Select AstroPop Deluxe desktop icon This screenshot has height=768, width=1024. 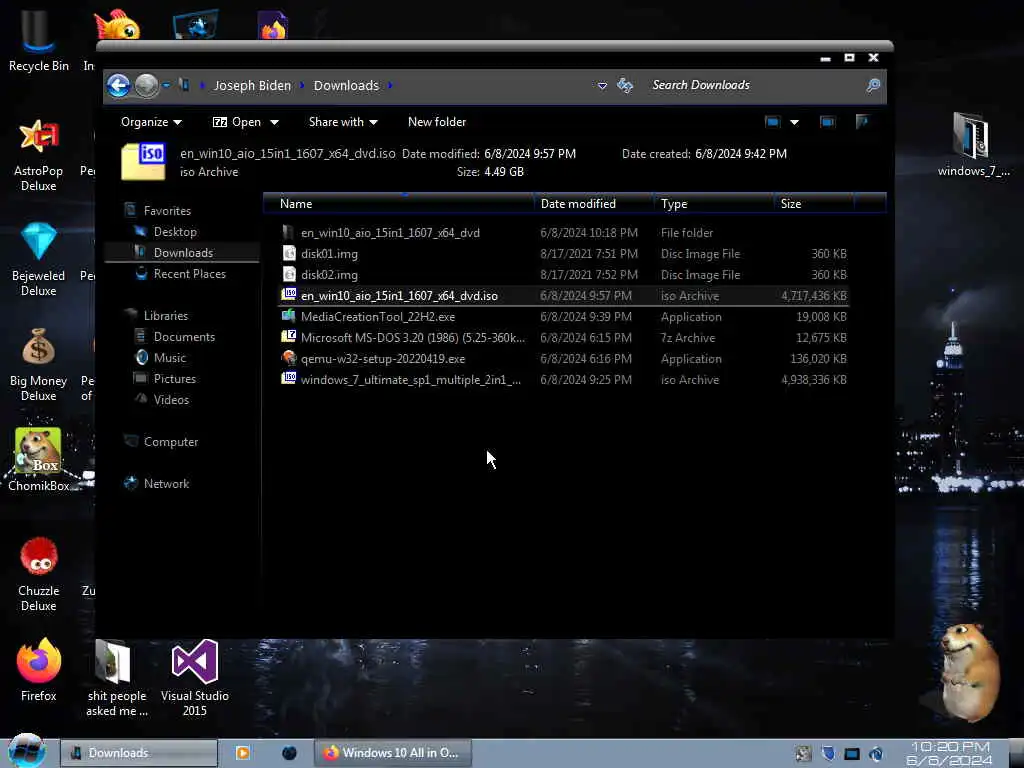coord(39,155)
